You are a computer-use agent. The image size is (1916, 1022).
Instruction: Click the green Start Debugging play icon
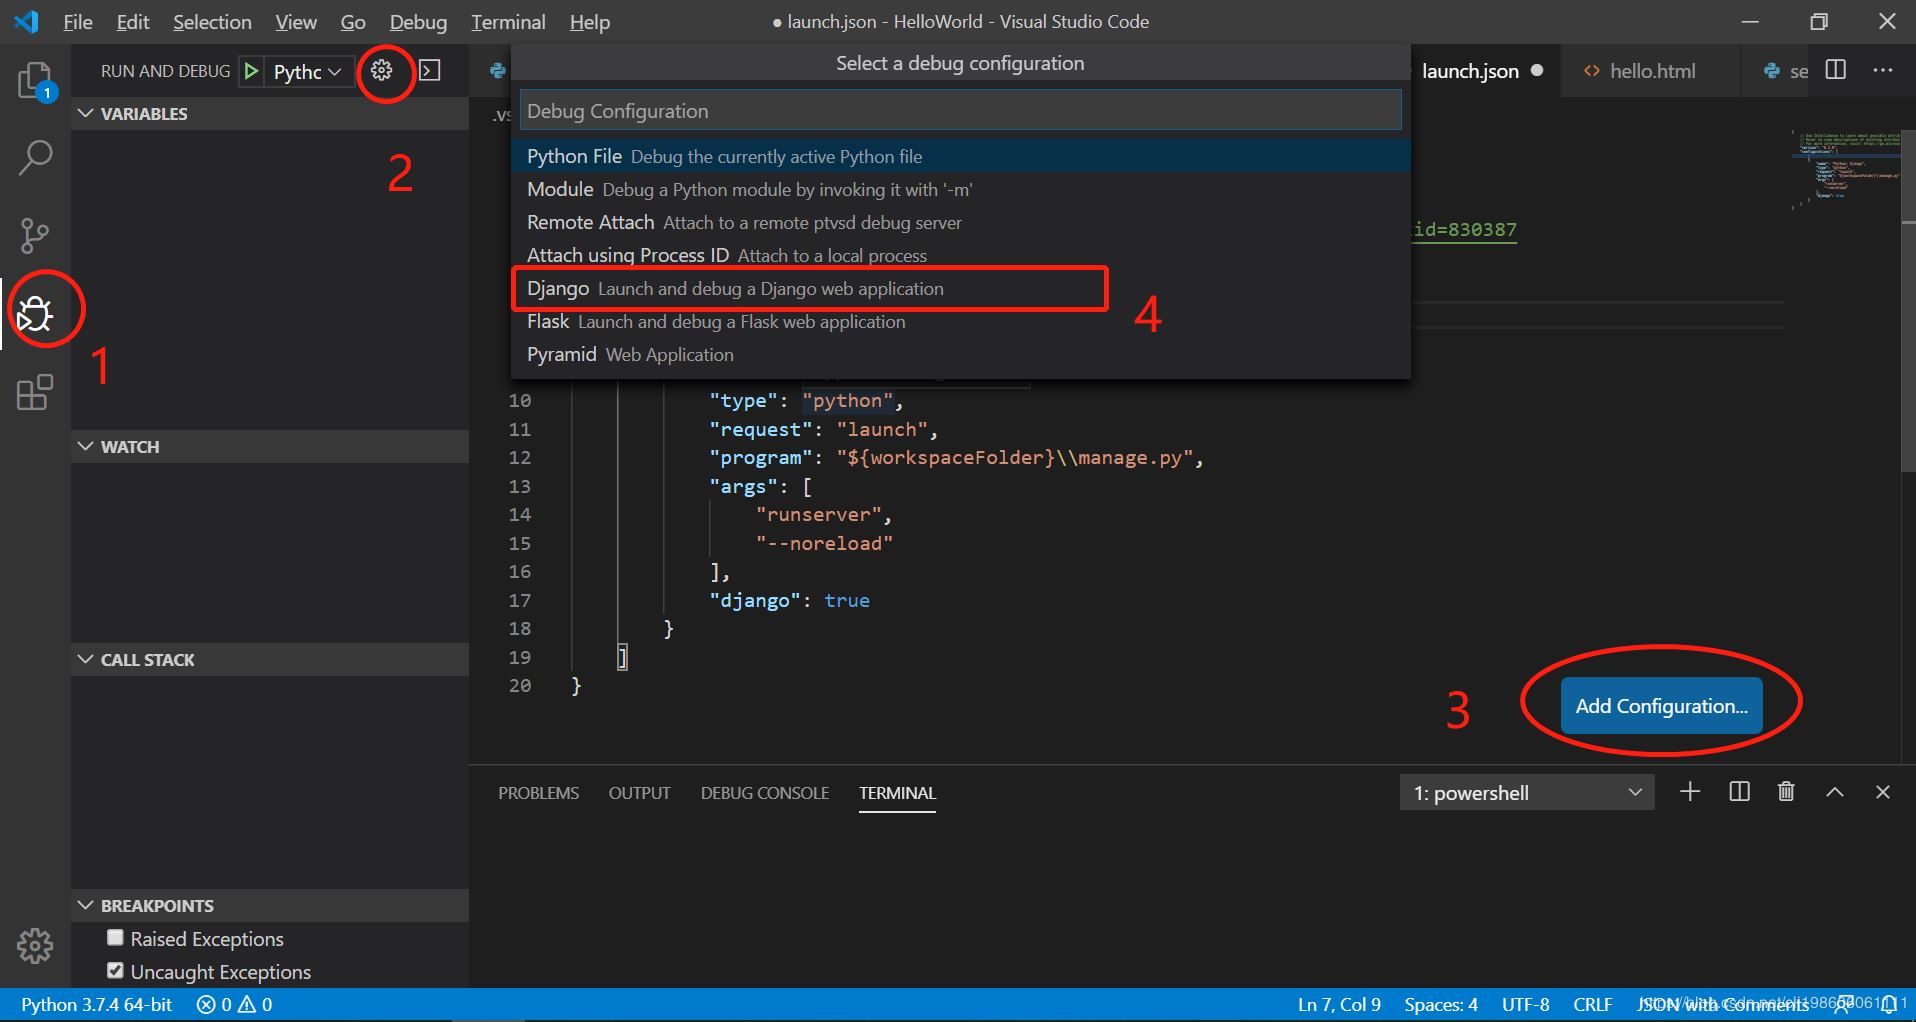pyautogui.click(x=252, y=71)
